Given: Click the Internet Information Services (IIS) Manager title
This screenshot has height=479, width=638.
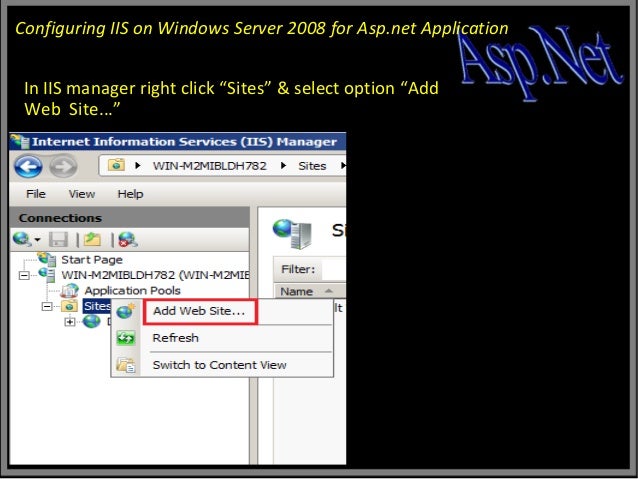Looking at the screenshot, I should [x=184, y=142].
